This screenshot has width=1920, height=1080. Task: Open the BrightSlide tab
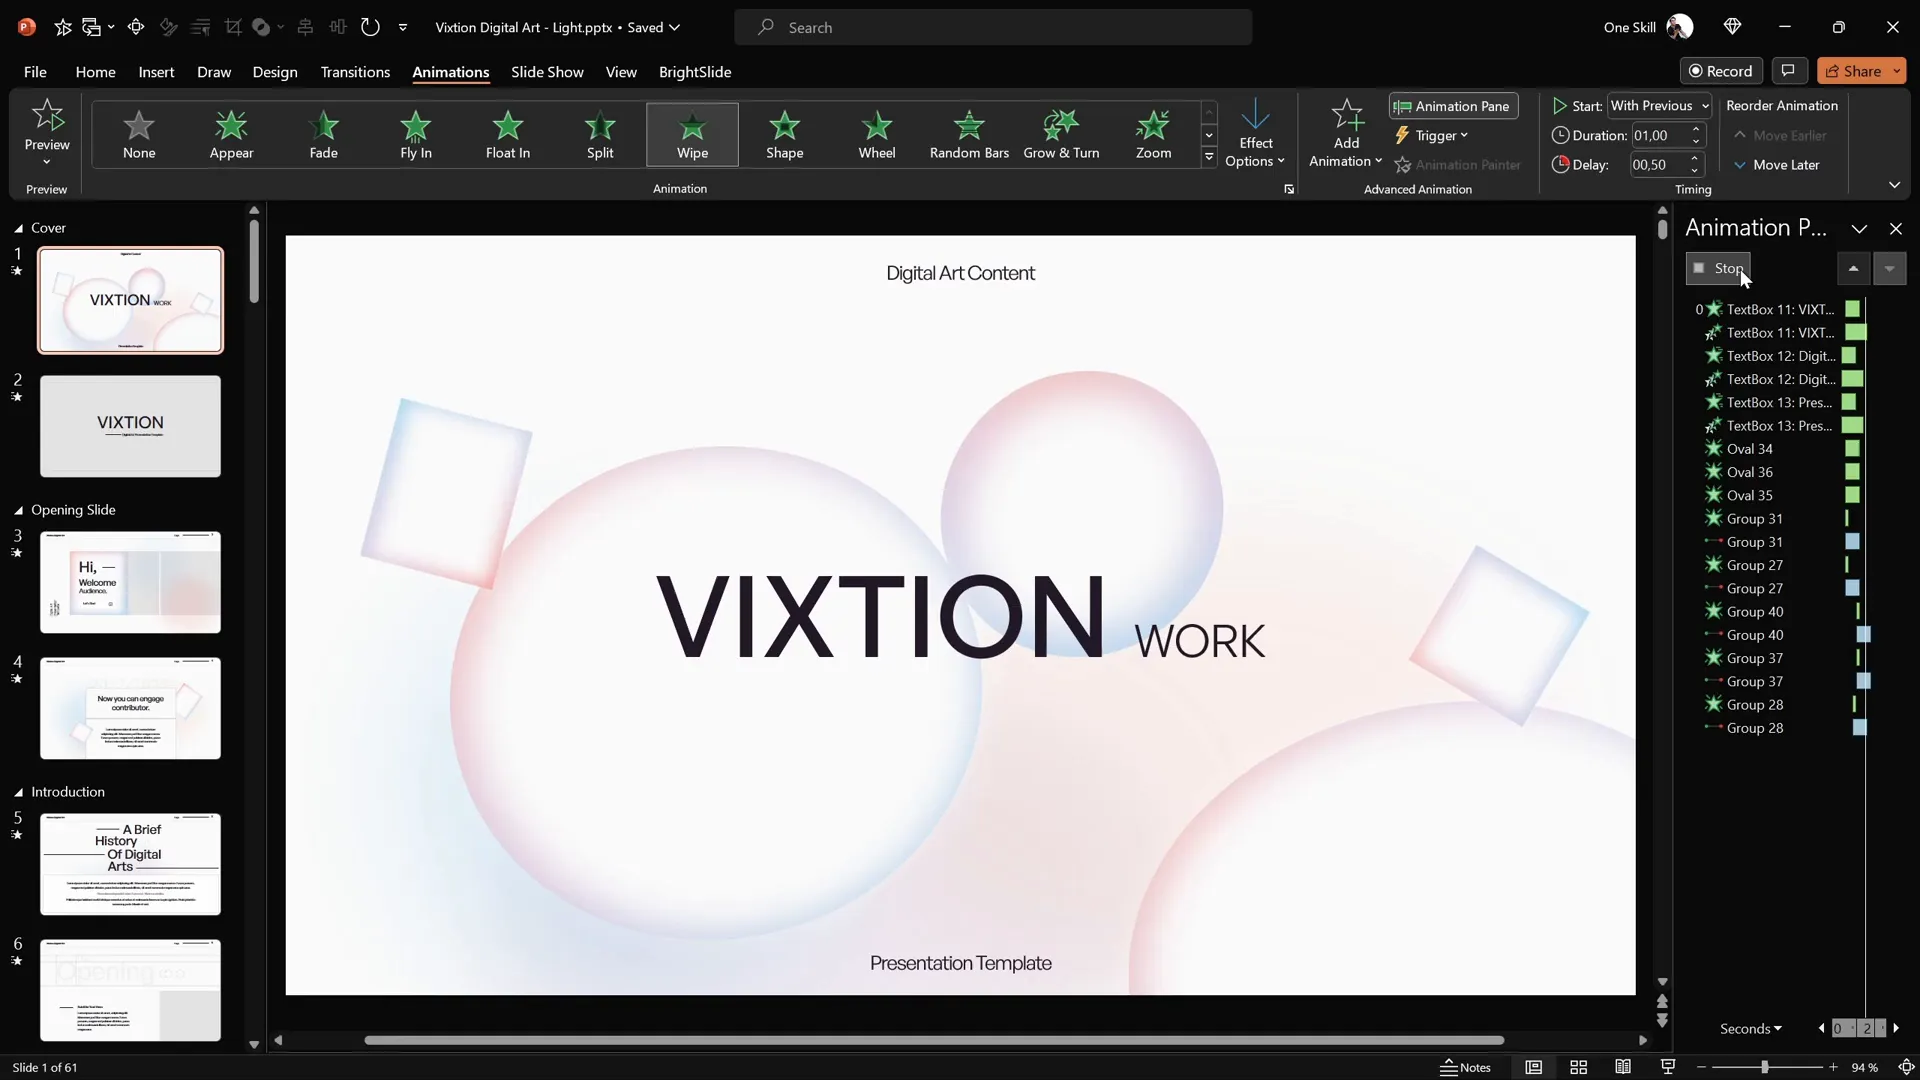point(695,72)
